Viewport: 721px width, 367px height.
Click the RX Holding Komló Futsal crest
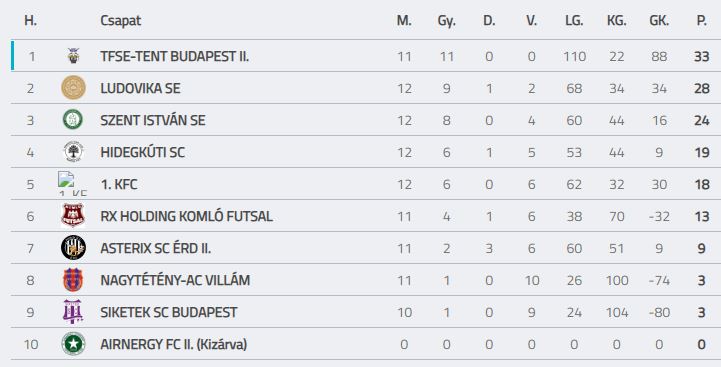(x=73, y=215)
